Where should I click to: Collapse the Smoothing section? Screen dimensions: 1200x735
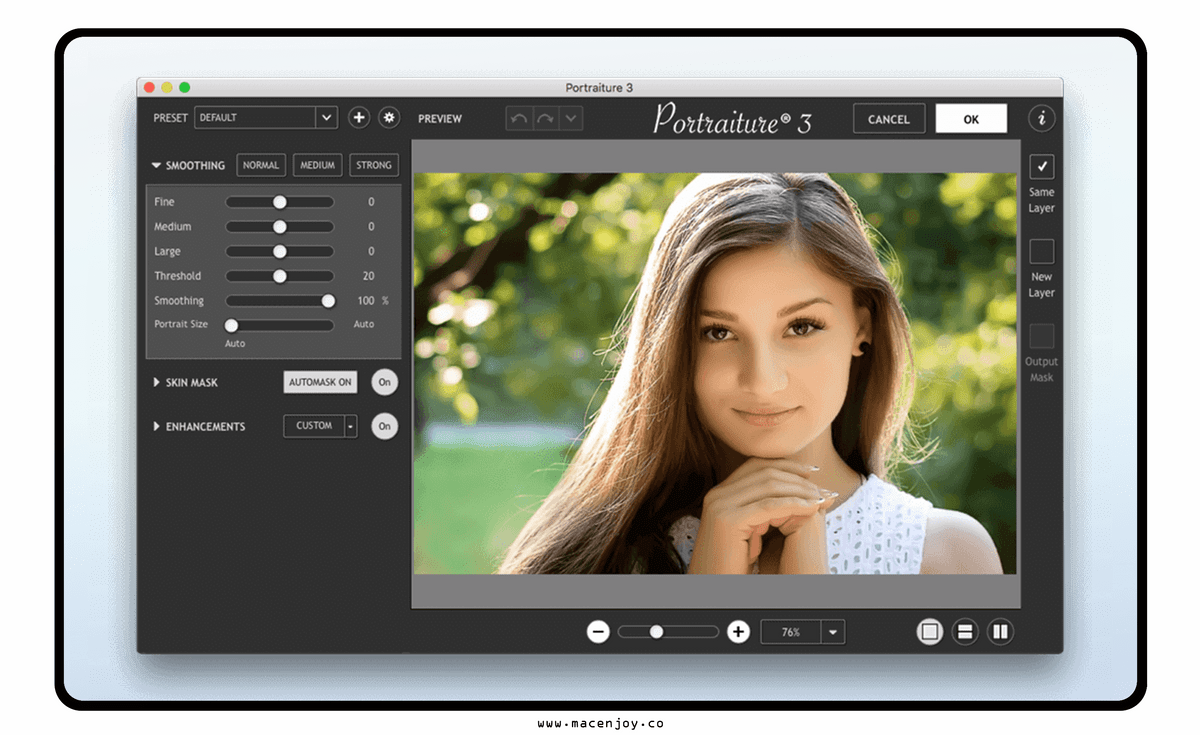coord(156,166)
